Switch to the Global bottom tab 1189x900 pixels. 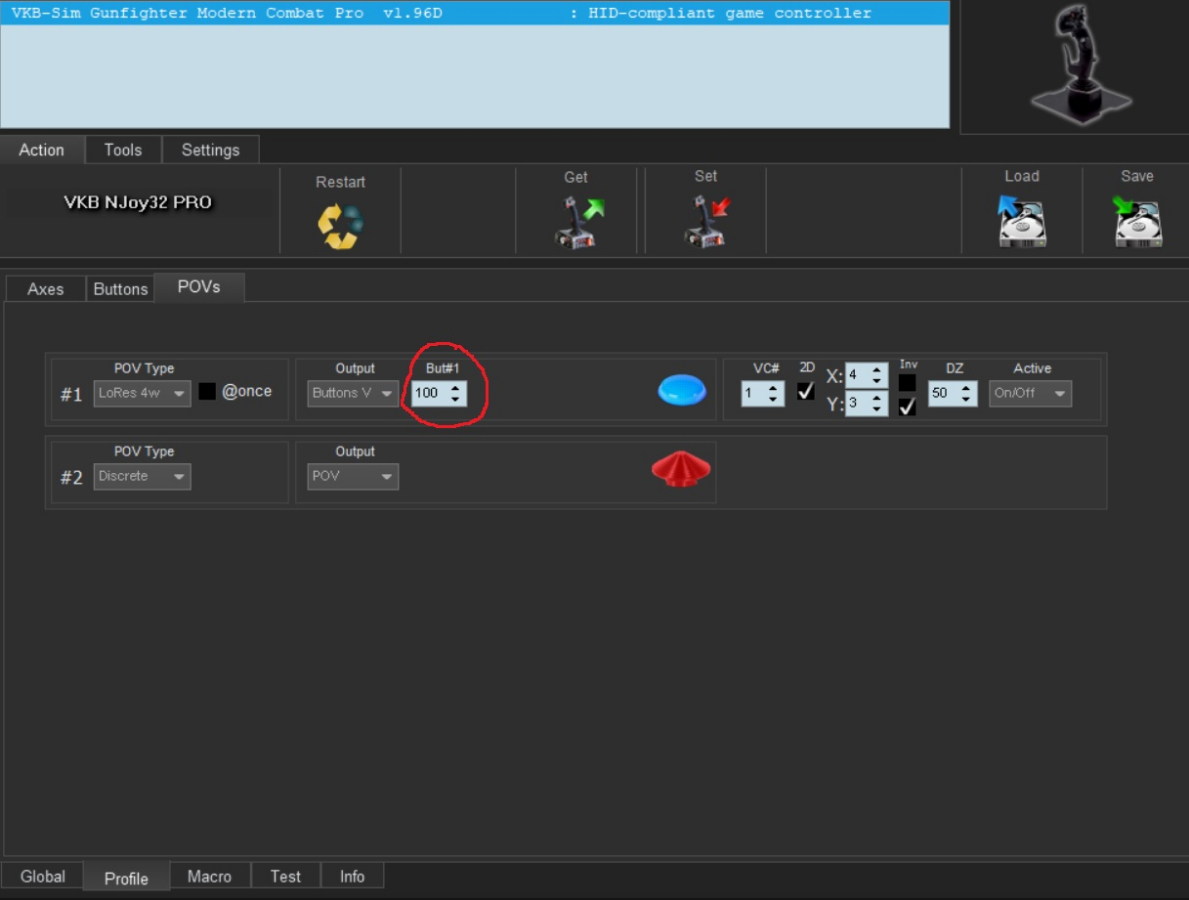click(42, 876)
